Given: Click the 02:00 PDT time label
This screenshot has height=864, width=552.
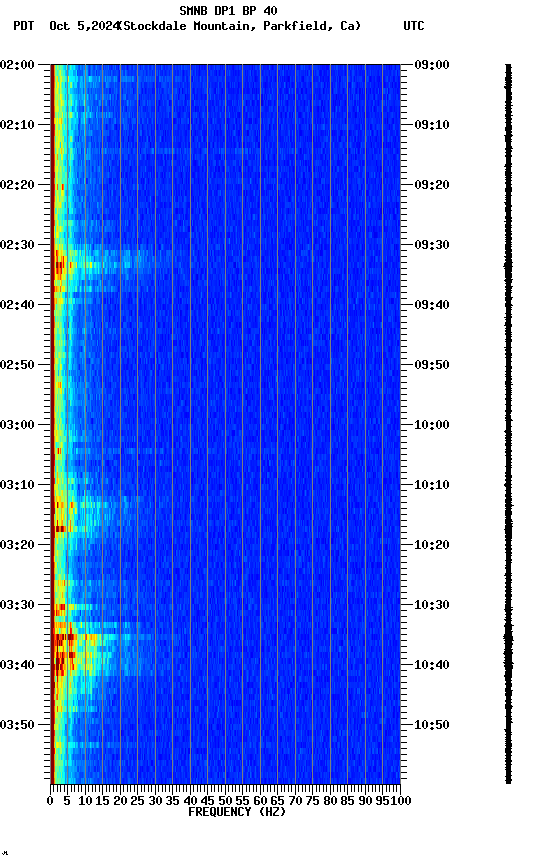Looking at the screenshot, I should (17, 65).
